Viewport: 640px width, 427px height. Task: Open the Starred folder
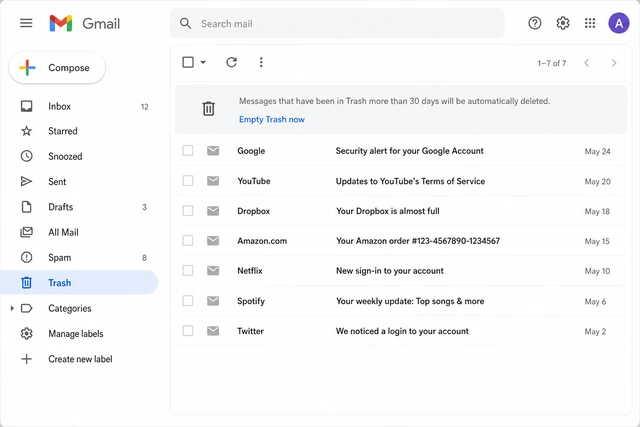click(x=79, y=131)
